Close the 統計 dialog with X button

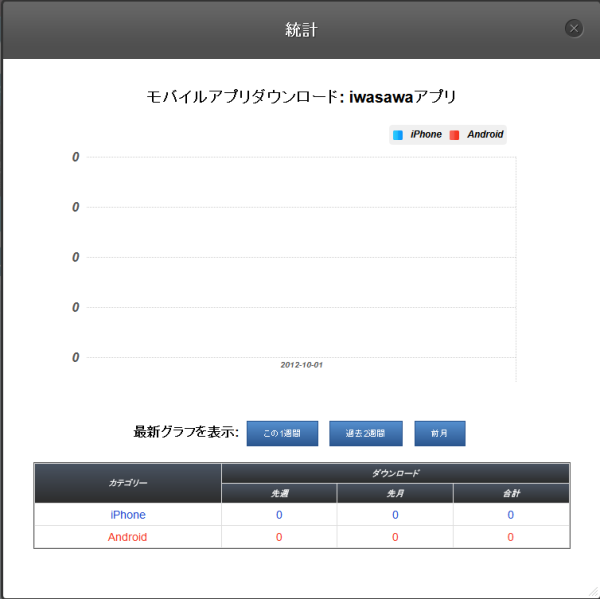pos(574,28)
